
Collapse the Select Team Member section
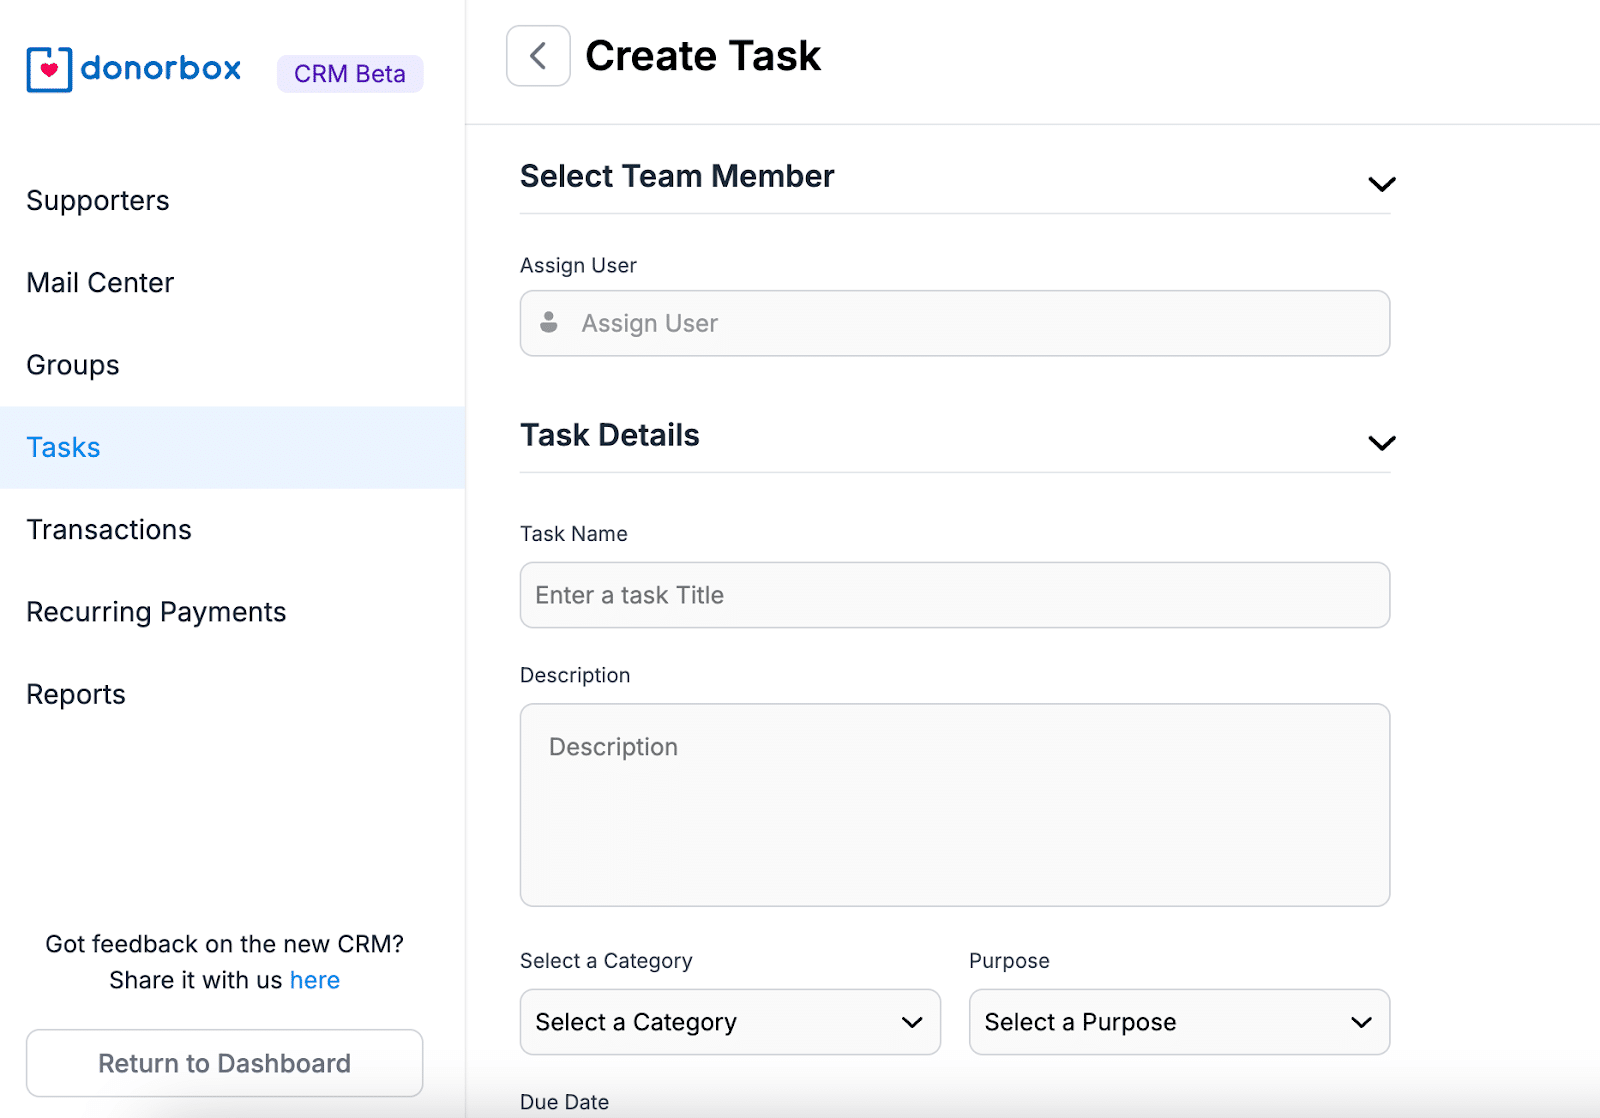click(1381, 184)
